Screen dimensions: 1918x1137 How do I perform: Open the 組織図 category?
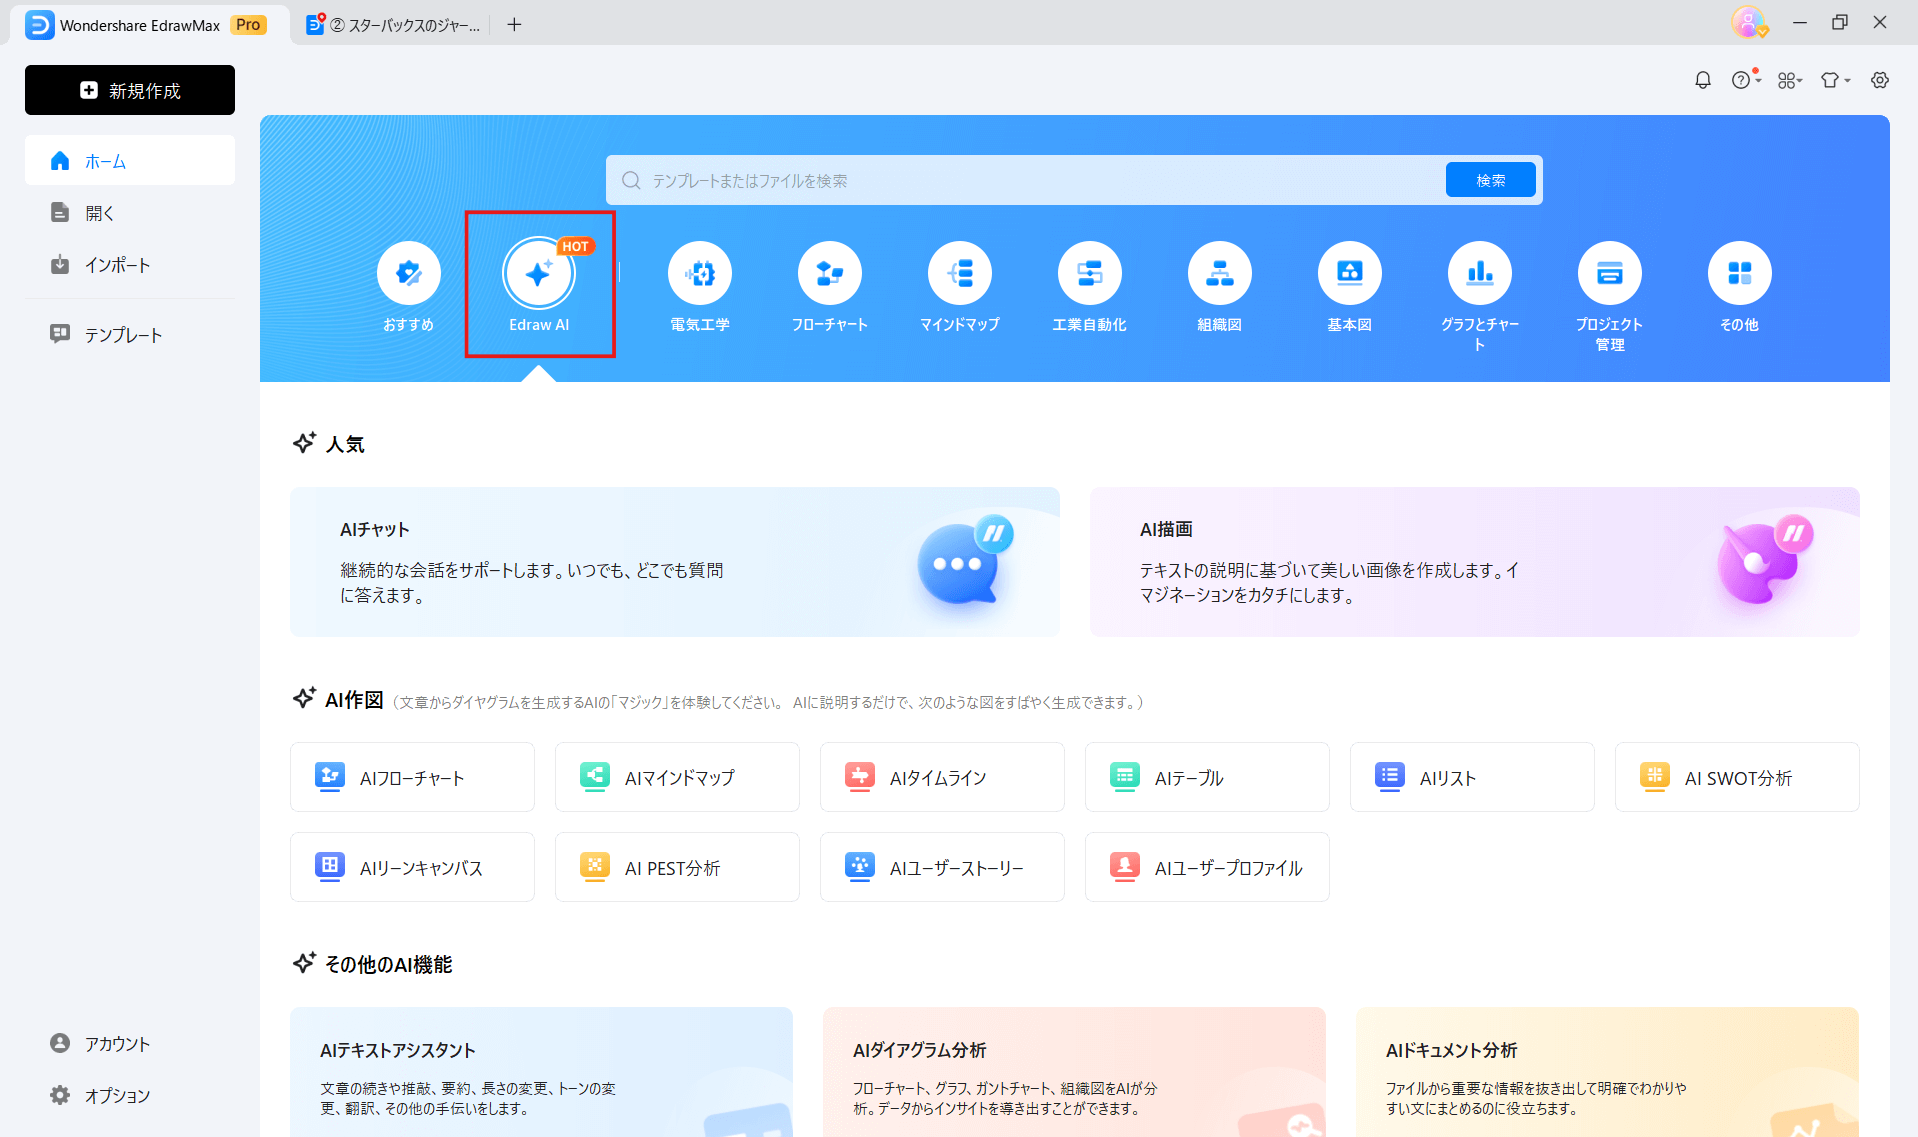[x=1220, y=273]
